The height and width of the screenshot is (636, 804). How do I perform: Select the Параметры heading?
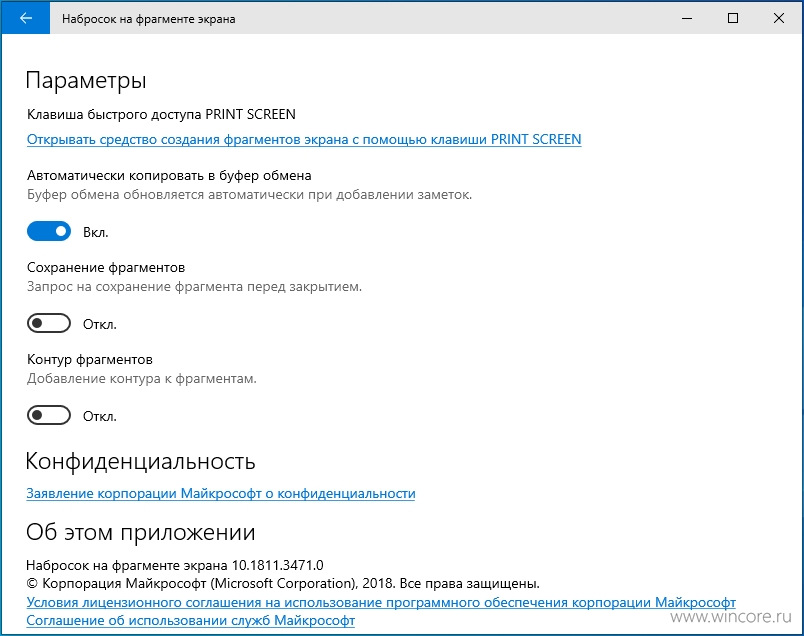point(86,81)
